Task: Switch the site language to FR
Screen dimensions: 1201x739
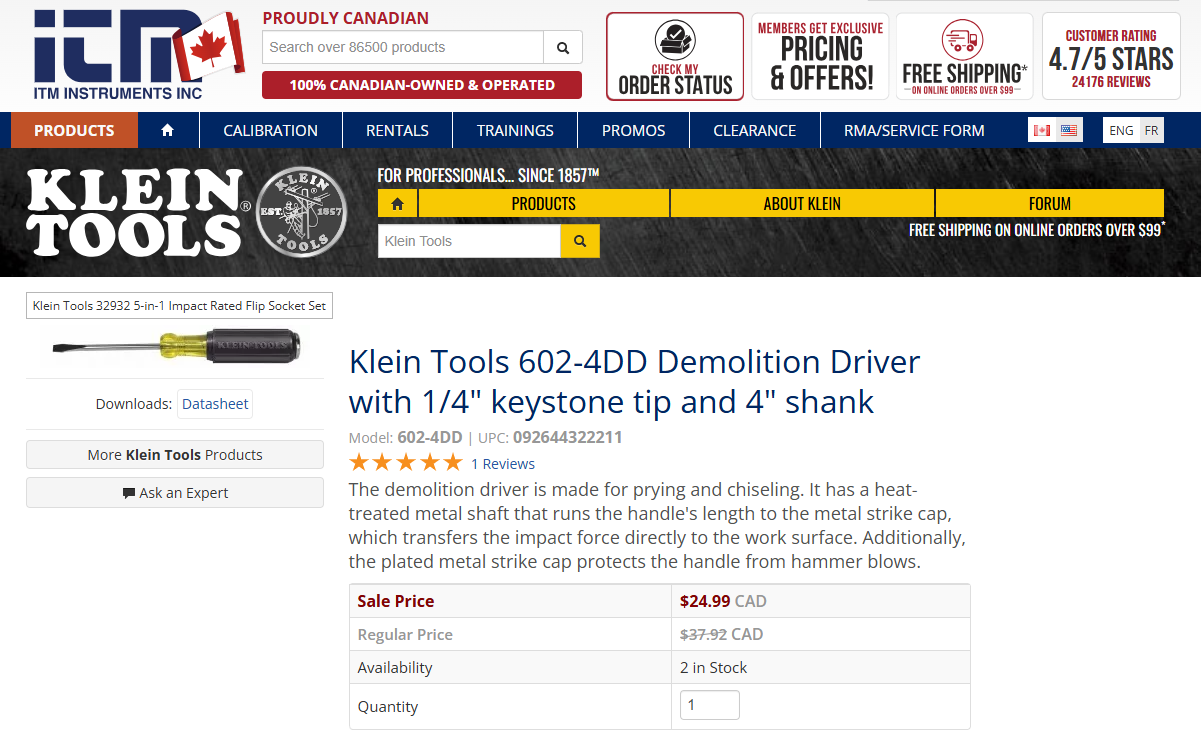Action: tap(1151, 129)
